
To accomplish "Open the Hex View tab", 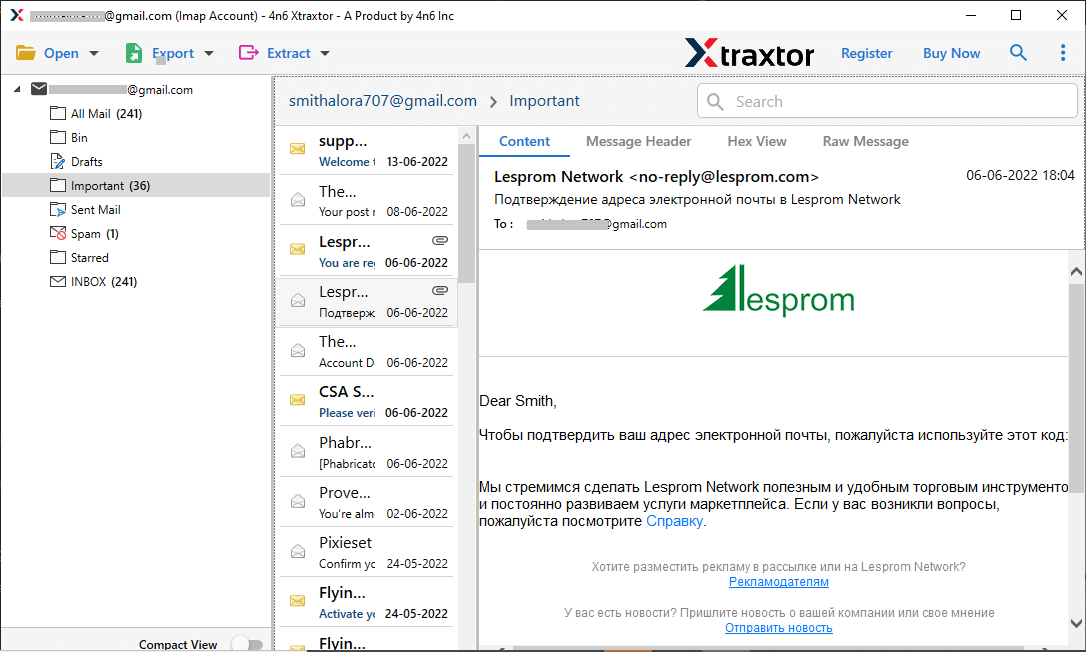I will pos(756,141).
